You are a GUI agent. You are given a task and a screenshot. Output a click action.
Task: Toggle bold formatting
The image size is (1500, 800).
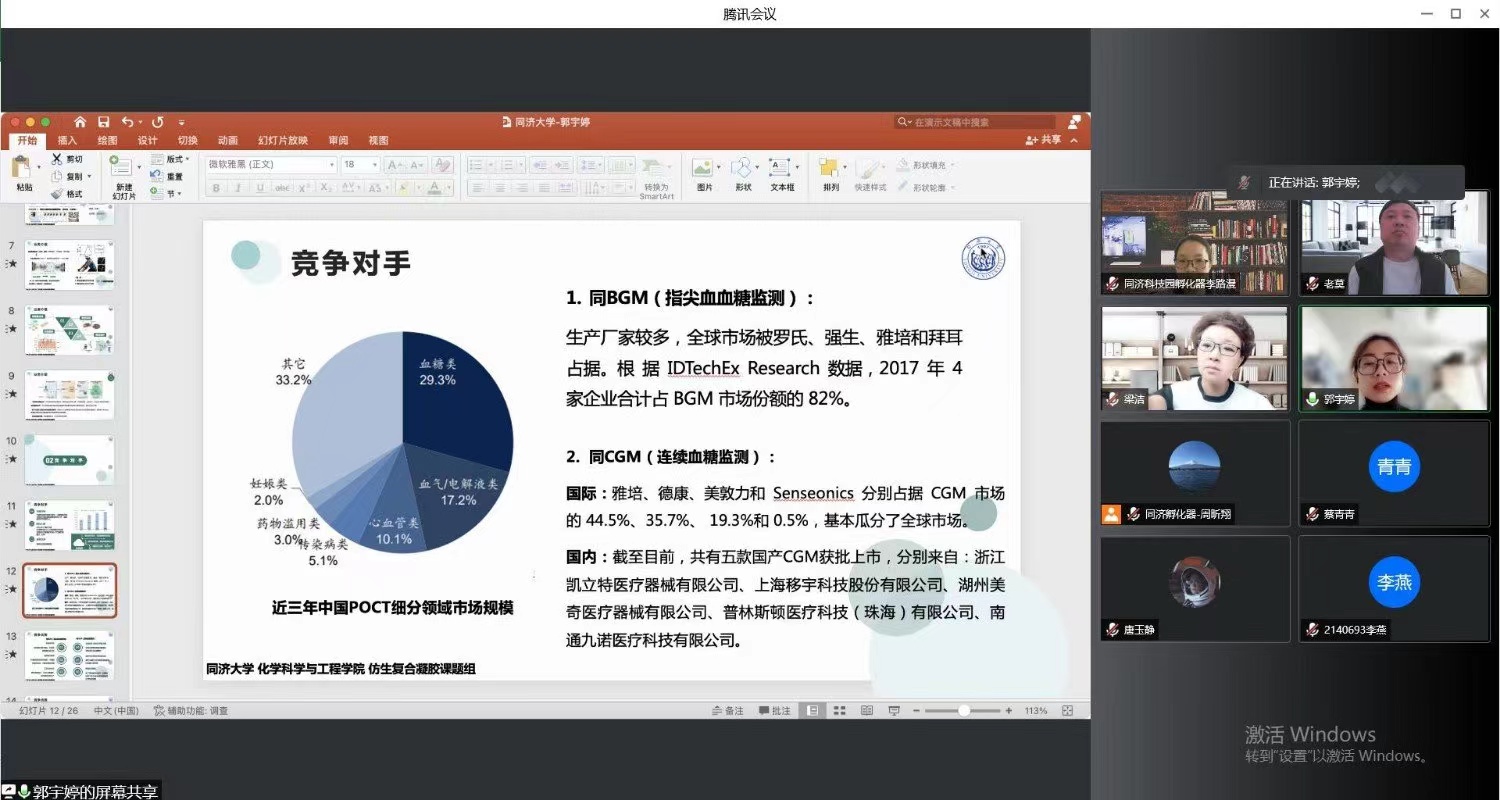216,188
